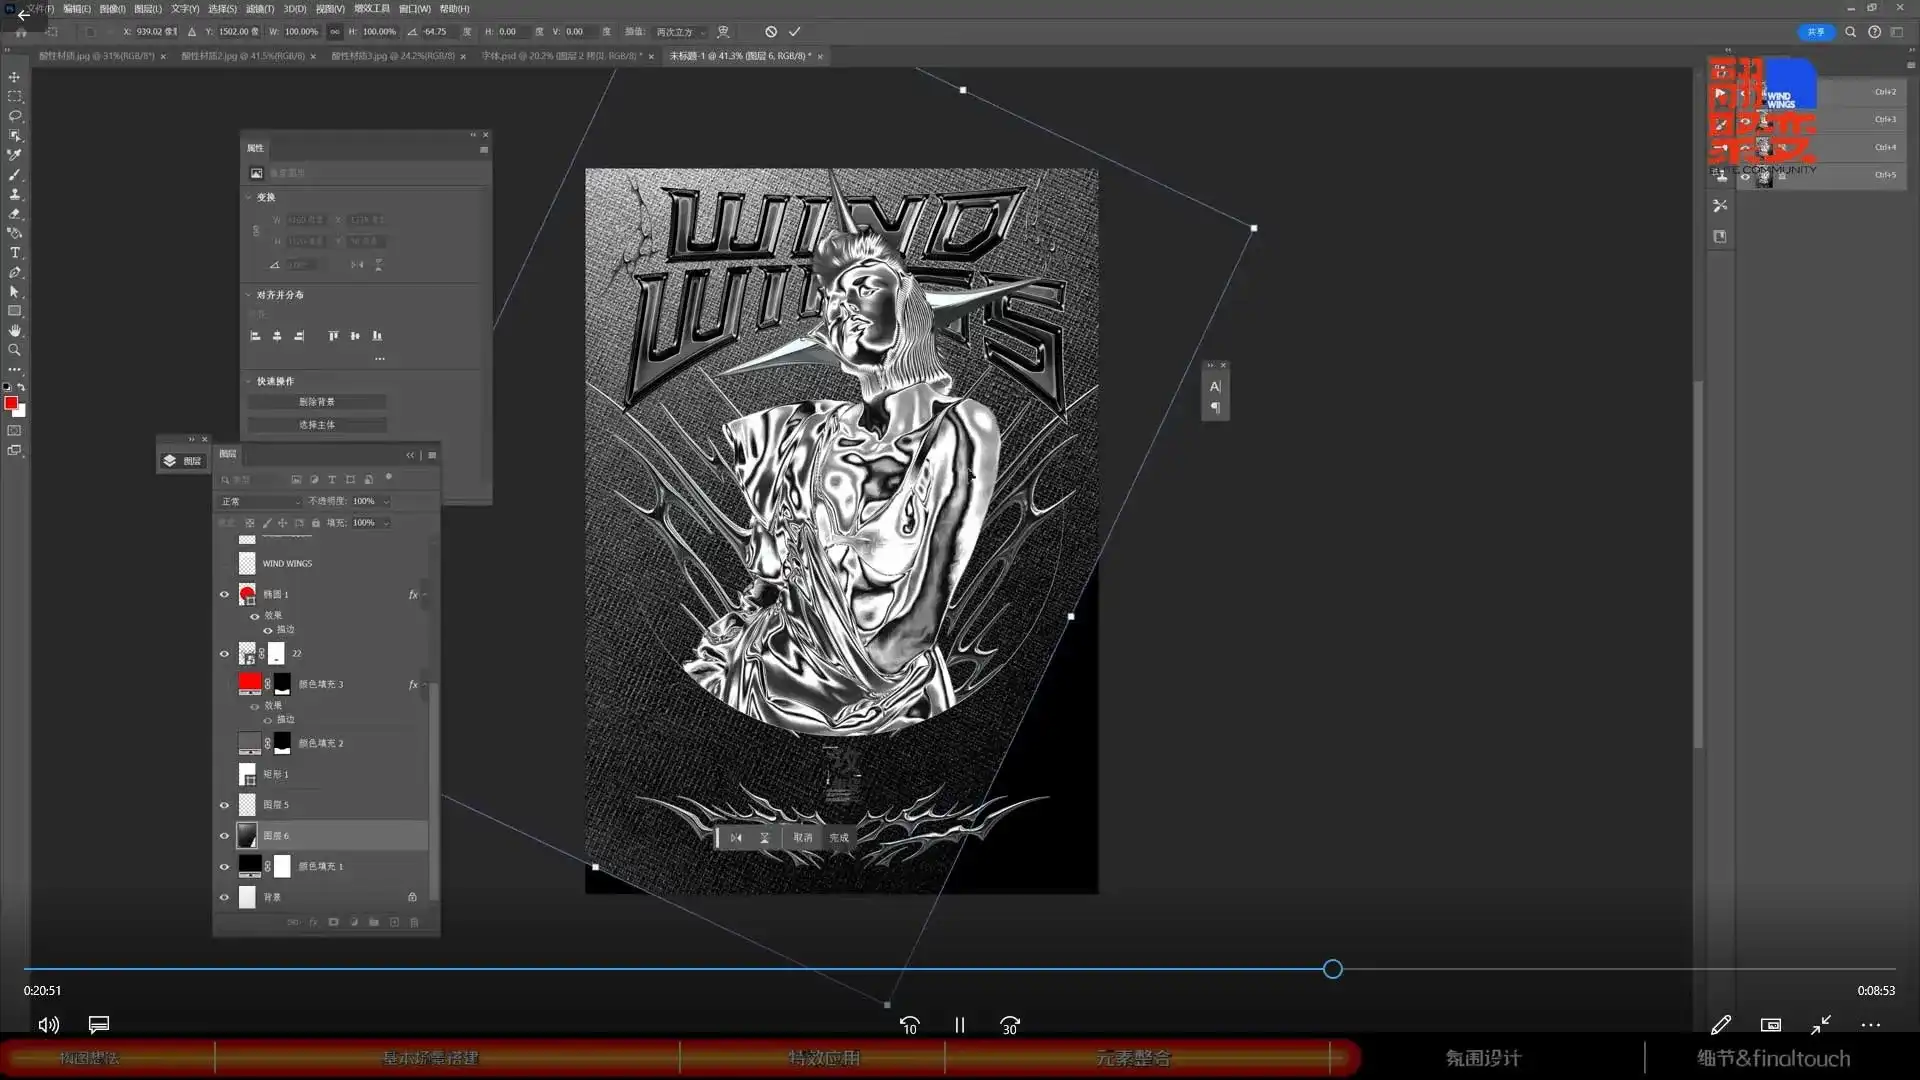Click the 删除背景 quick action button

[317, 402]
